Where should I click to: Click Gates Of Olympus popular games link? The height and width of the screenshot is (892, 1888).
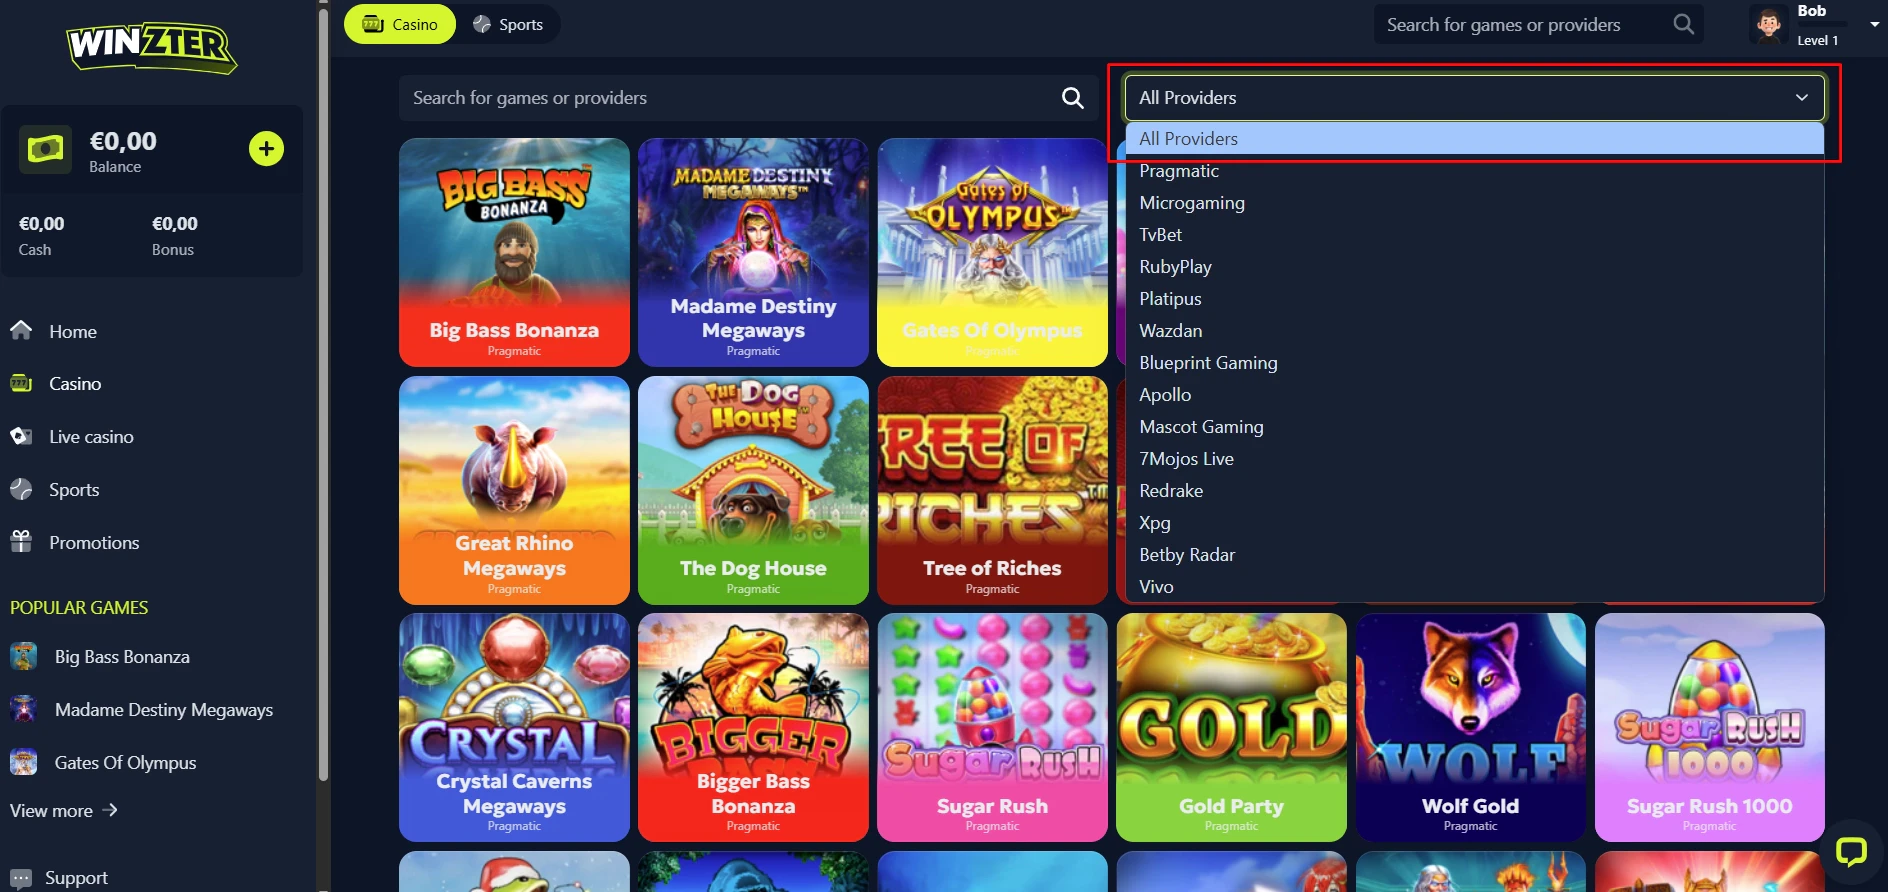click(x=125, y=762)
